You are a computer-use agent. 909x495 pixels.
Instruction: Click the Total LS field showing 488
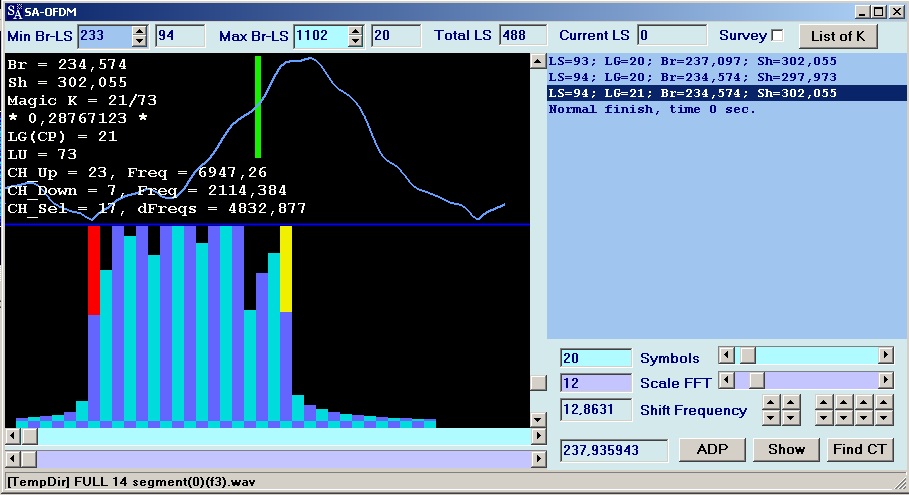(523, 36)
